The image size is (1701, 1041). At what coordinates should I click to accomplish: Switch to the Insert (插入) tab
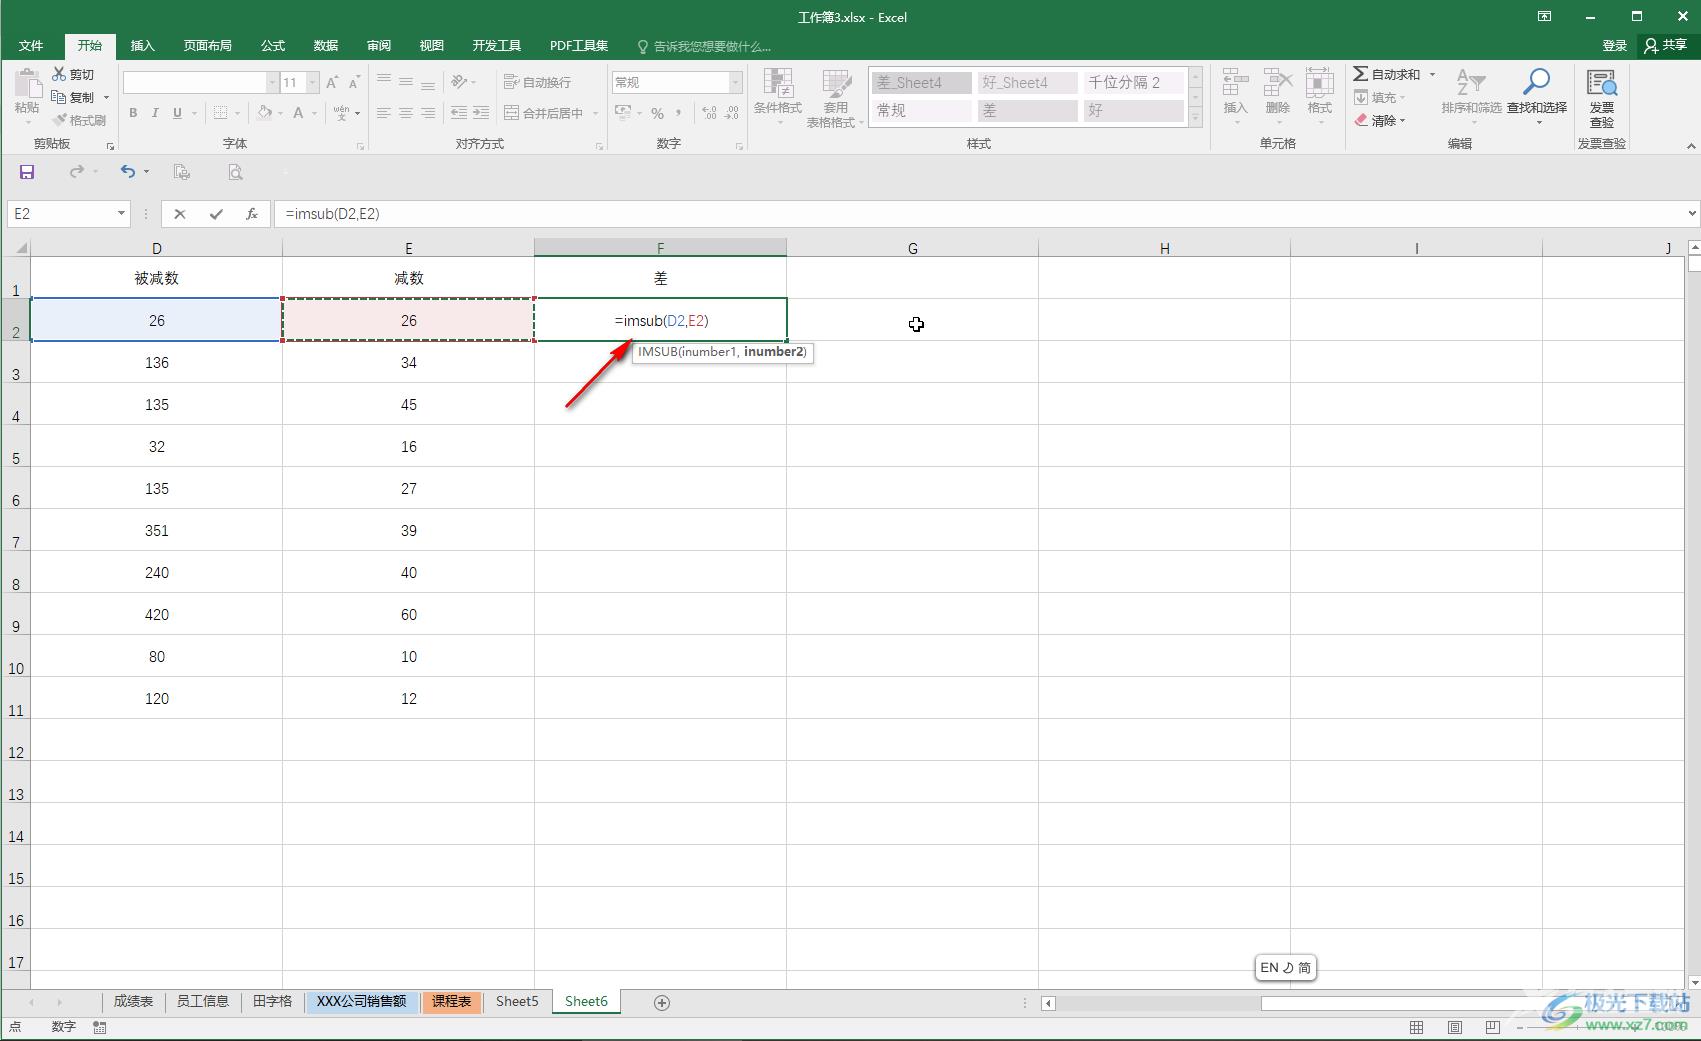(143, 46)
